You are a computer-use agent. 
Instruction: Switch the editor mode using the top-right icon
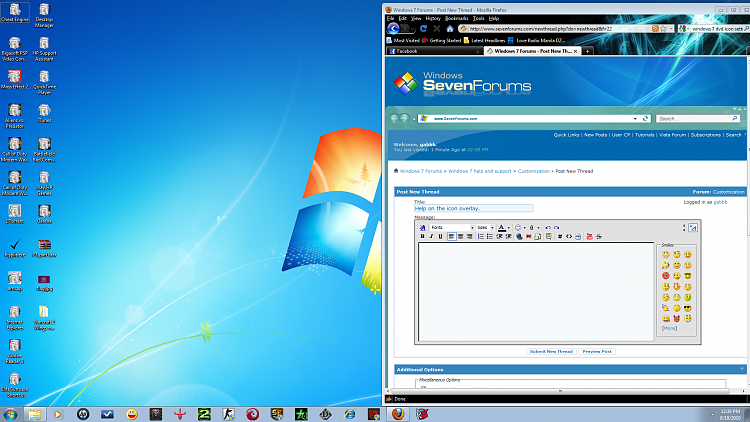click(x=693, y=228)
